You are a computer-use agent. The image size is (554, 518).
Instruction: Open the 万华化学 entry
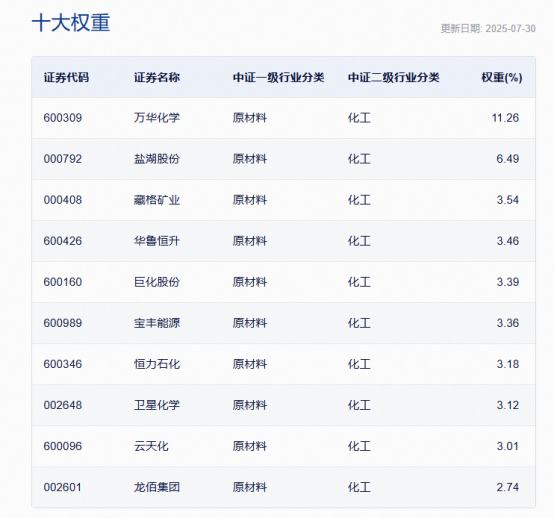(x=157, y=118)
